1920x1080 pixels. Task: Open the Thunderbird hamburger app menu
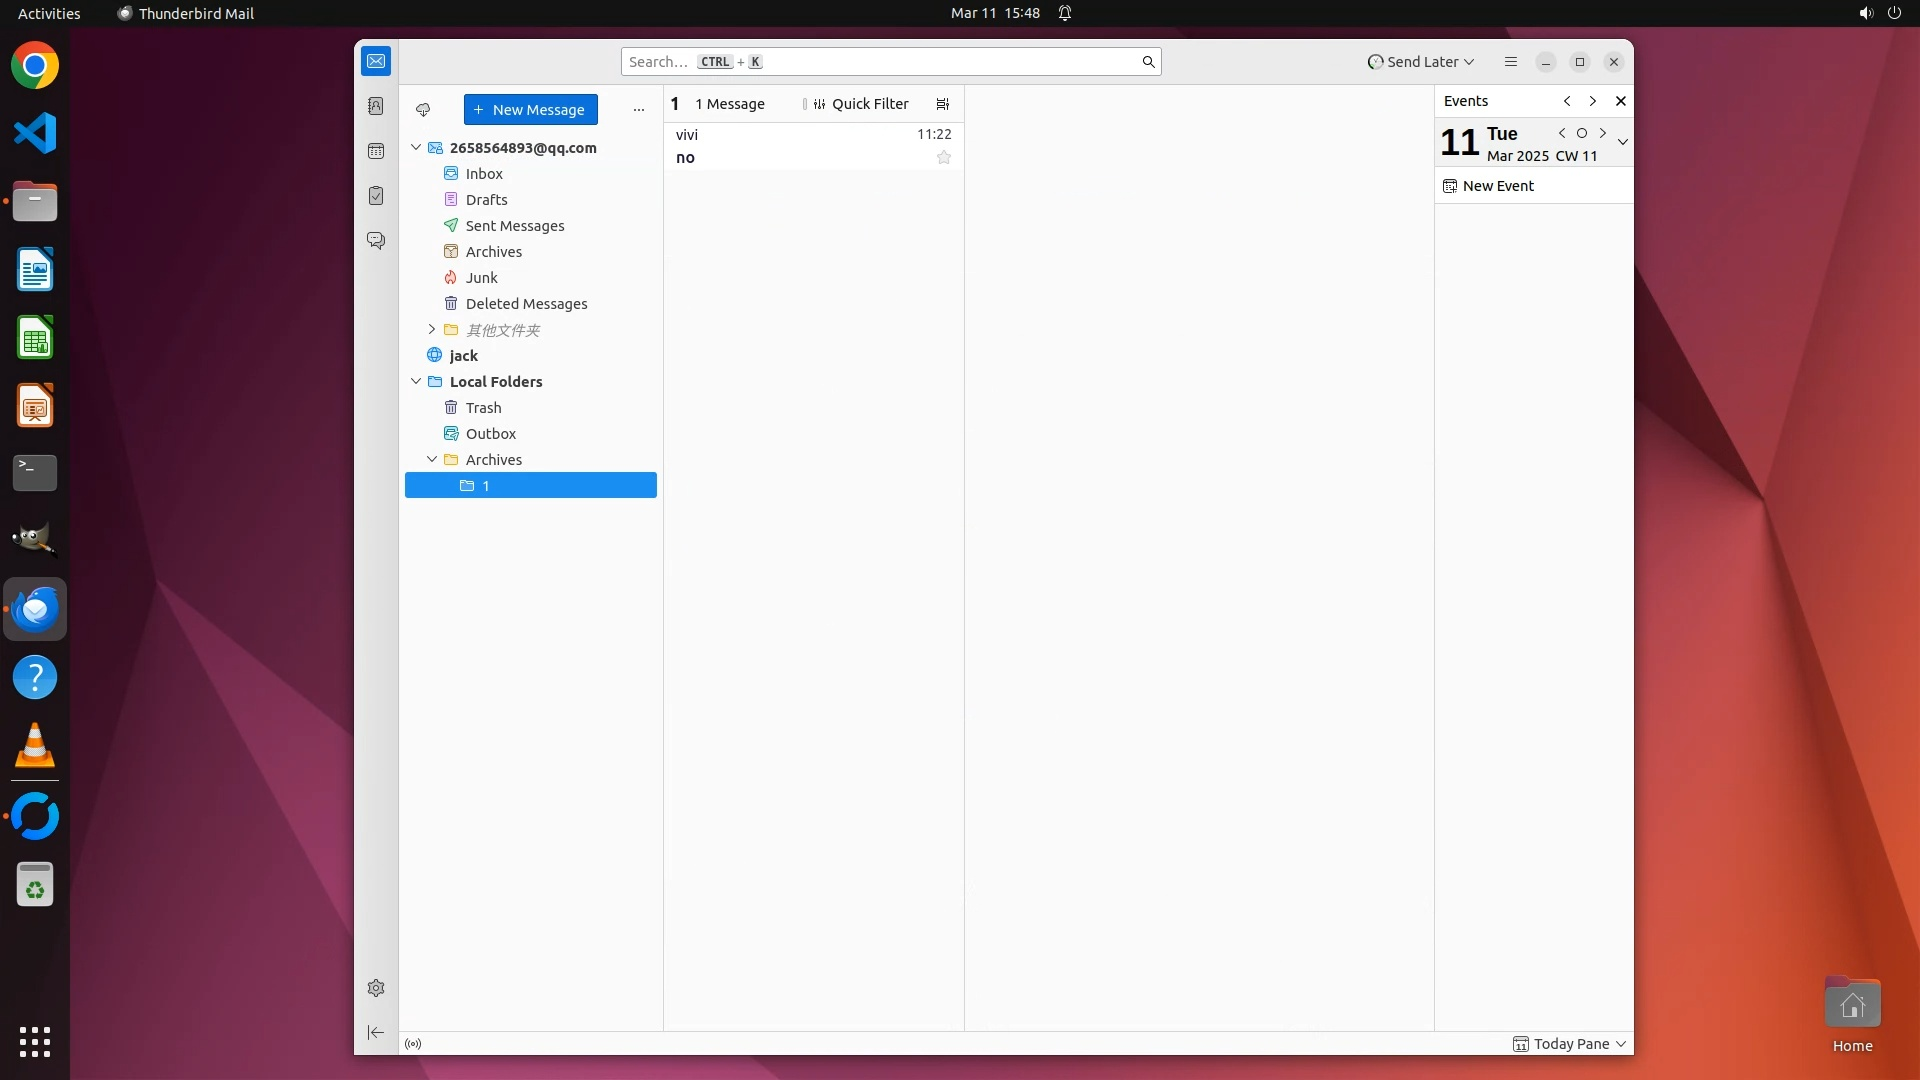1510,62
